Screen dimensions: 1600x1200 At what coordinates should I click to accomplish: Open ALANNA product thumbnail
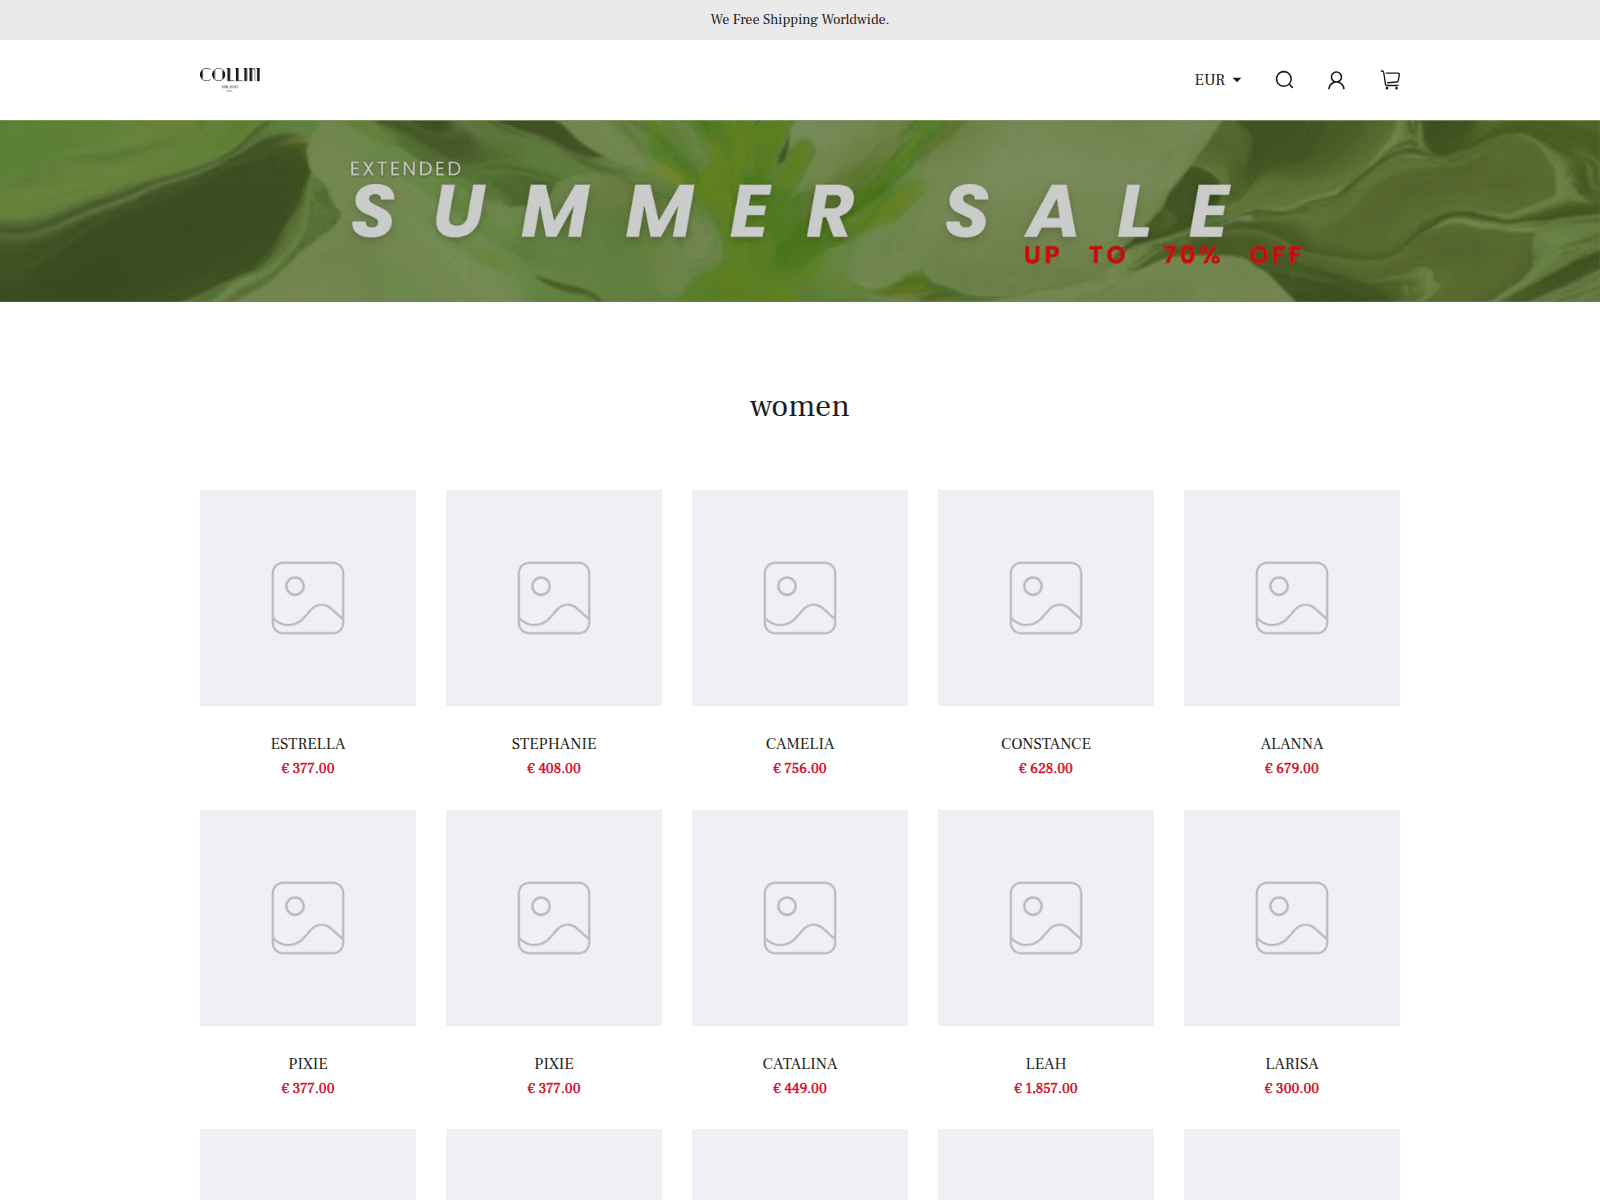click(1292, 598)
